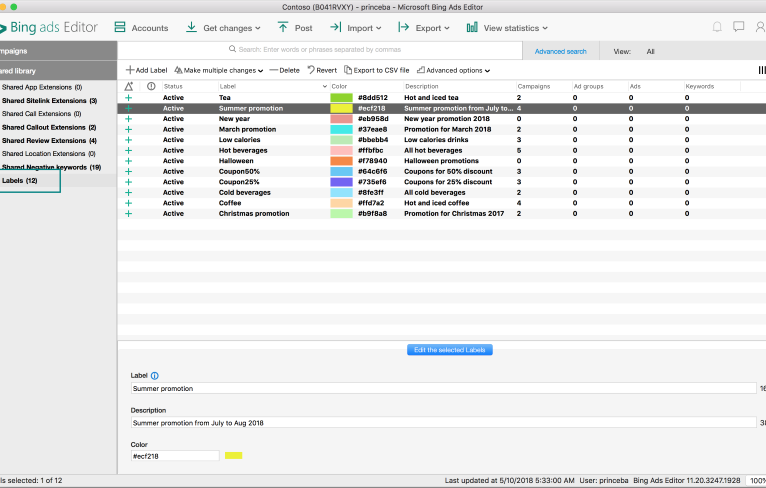766x488 pixels.
Task: Click the warning triangle column header
Action: point(128,86)
